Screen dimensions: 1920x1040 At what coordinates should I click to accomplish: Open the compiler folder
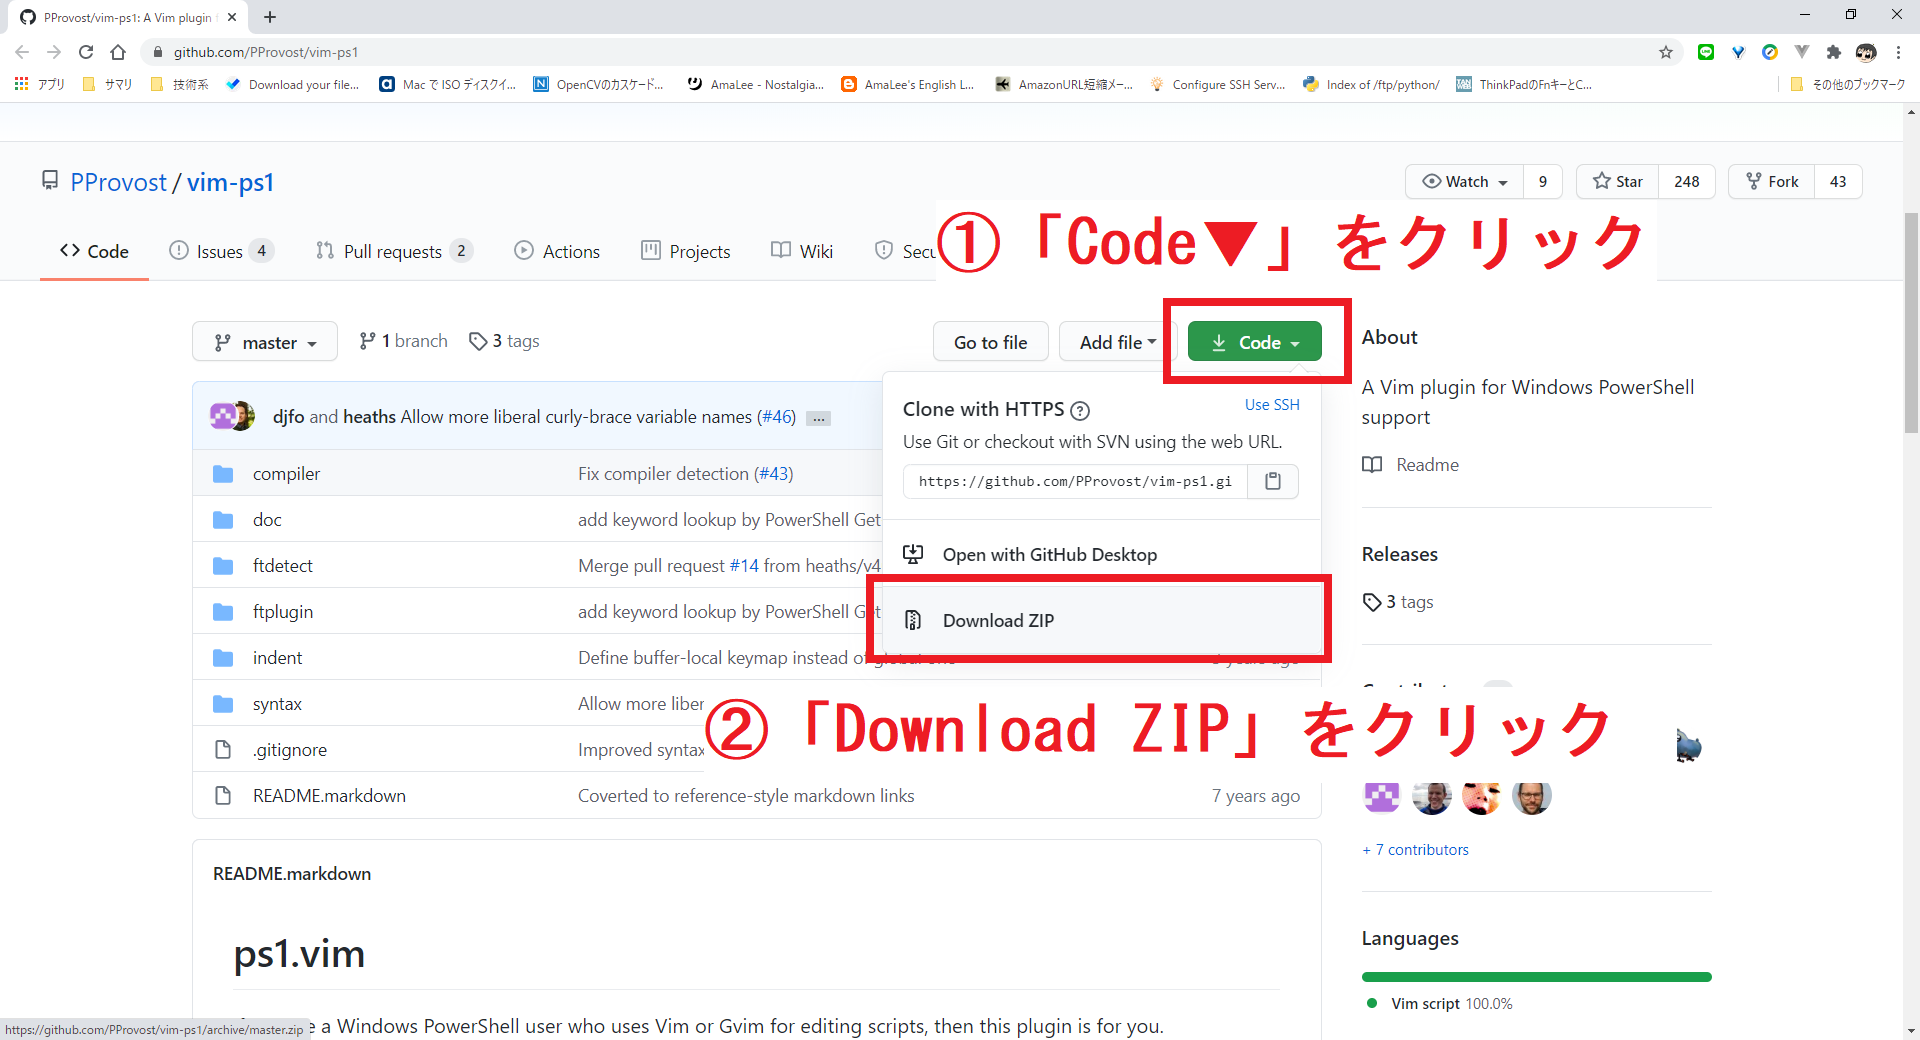[x=286, y=474]
